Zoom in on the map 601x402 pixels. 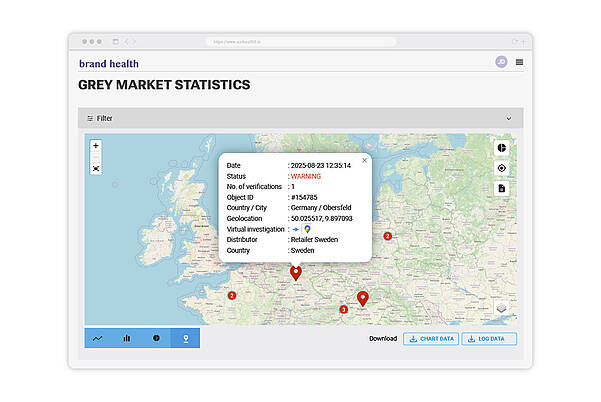(x=96, y=146)
